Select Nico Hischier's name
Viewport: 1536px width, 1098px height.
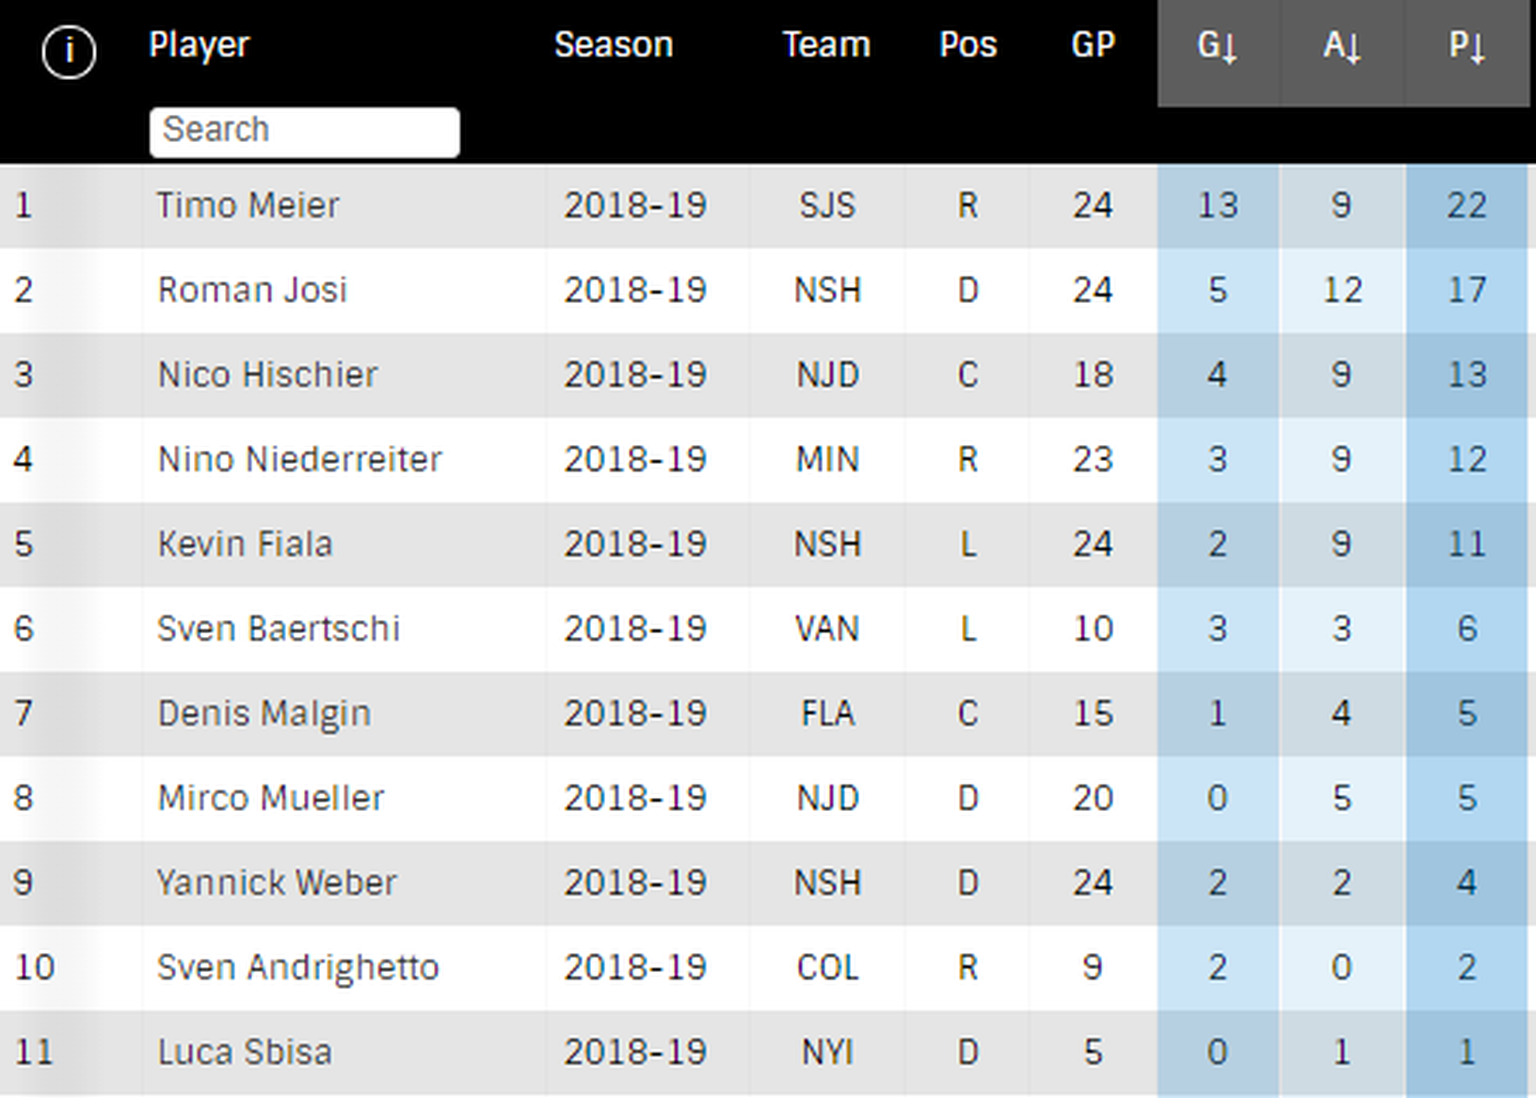click(x=267, y=375)
